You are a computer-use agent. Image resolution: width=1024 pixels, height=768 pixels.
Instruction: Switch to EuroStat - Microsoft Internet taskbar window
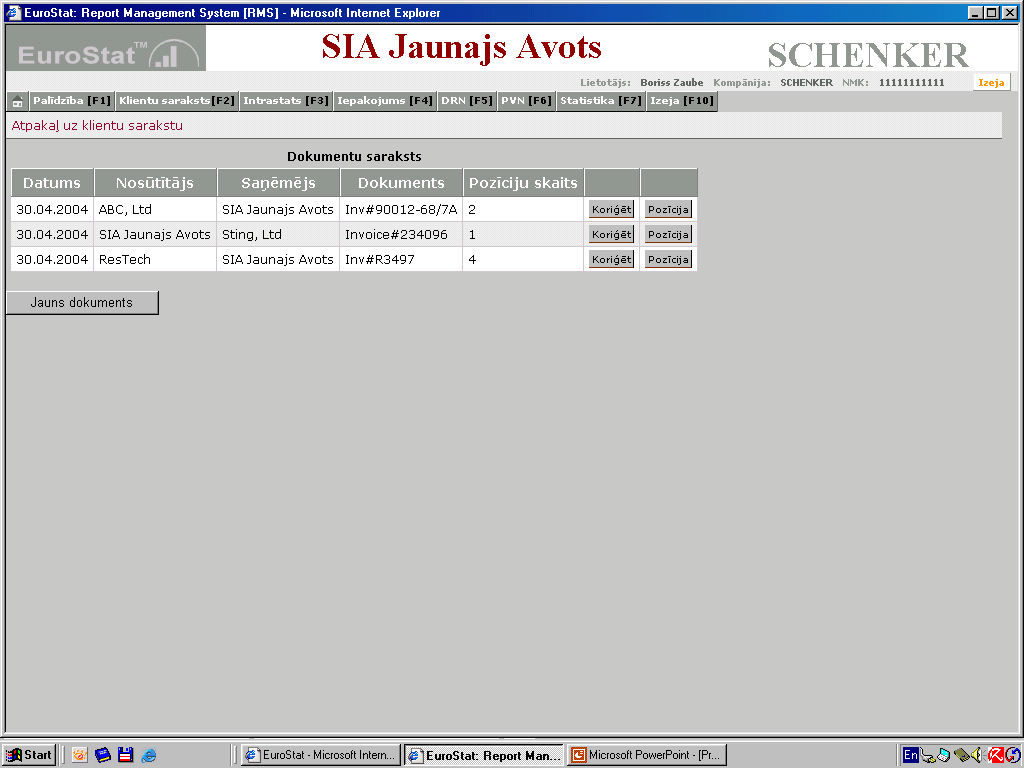click(321, 755)
